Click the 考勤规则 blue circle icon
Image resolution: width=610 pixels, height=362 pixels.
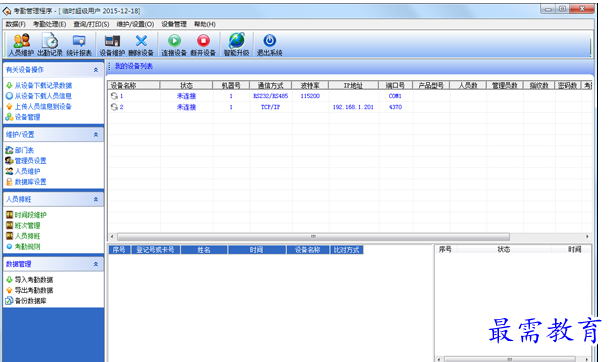(9, 246)
